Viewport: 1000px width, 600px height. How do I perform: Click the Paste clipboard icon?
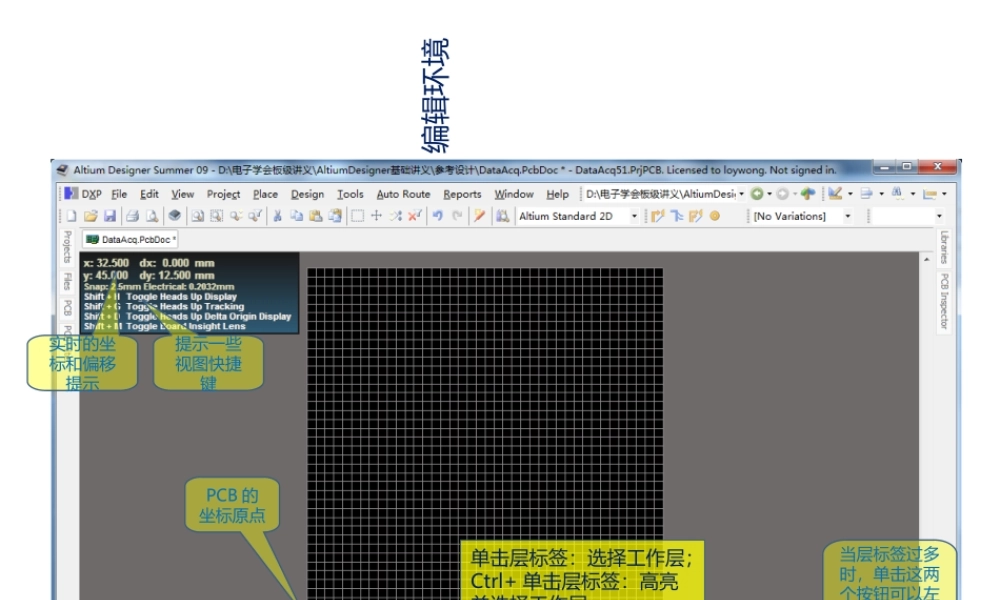point(316,216)
